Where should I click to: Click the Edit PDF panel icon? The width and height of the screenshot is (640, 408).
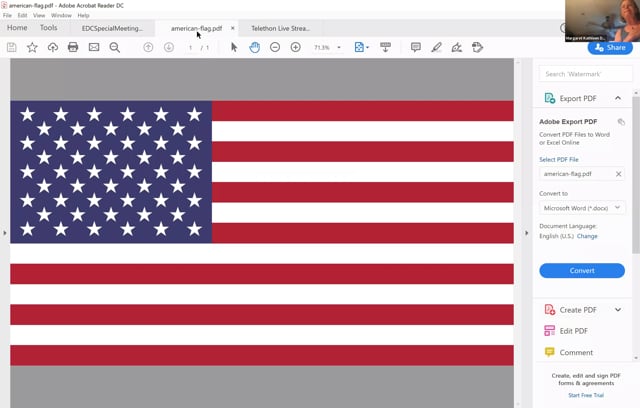(x=550, y=330)
